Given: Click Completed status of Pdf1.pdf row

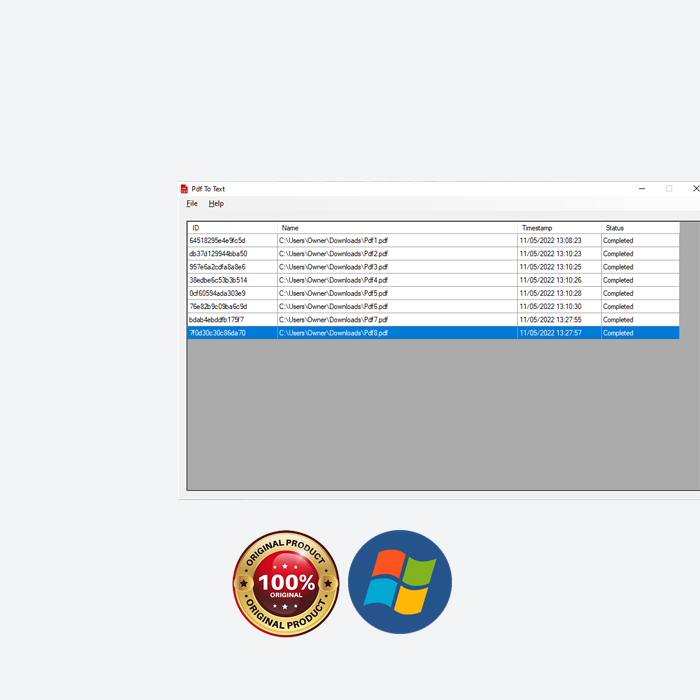Looking at the screenshot, I should (640, 241).
